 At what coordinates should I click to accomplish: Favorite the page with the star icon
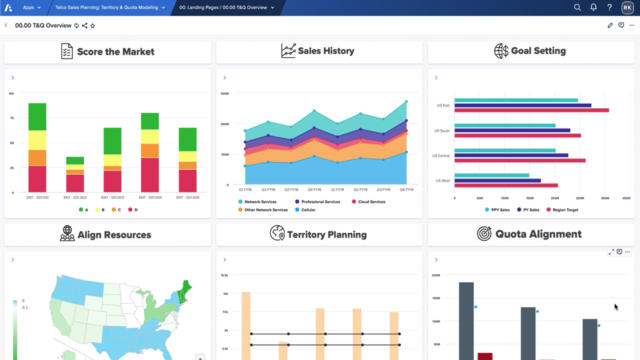pos(93,25)
